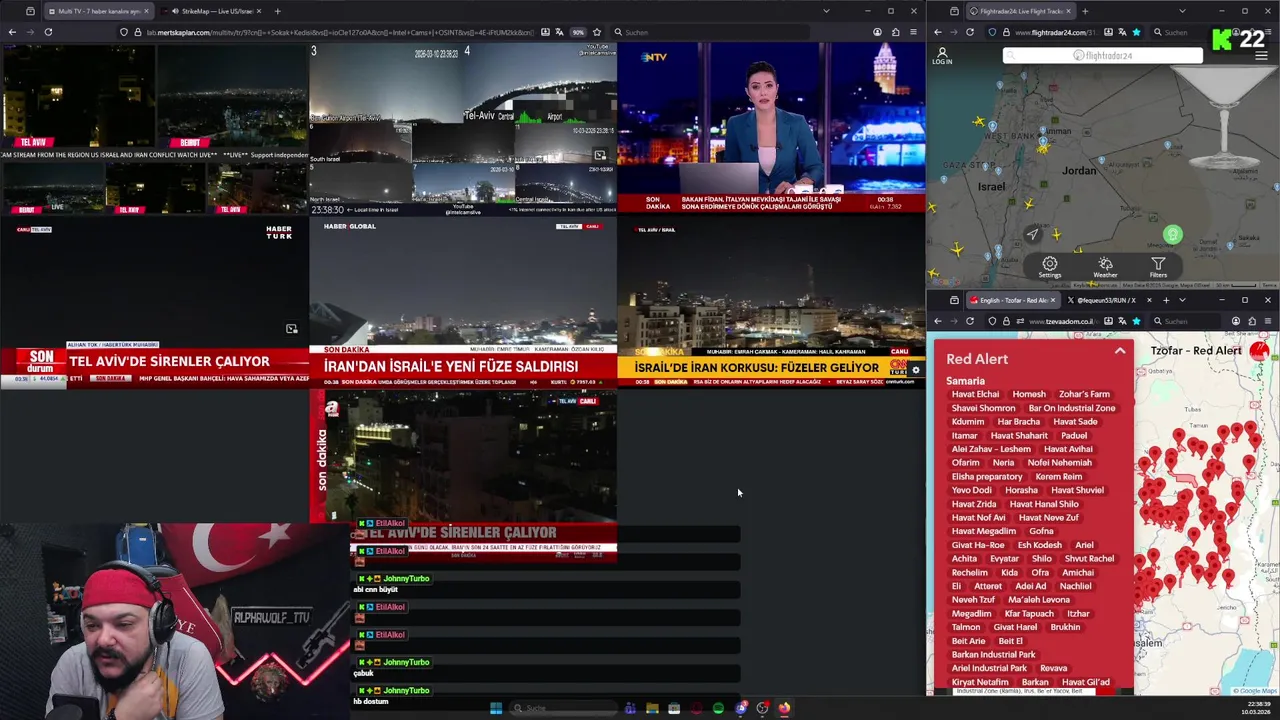The width and height of the screenshot is (1280, 720).
Task: Select the Multi TV haber kanalları tab
Action: pyautogui.click(x=97, y=11)
